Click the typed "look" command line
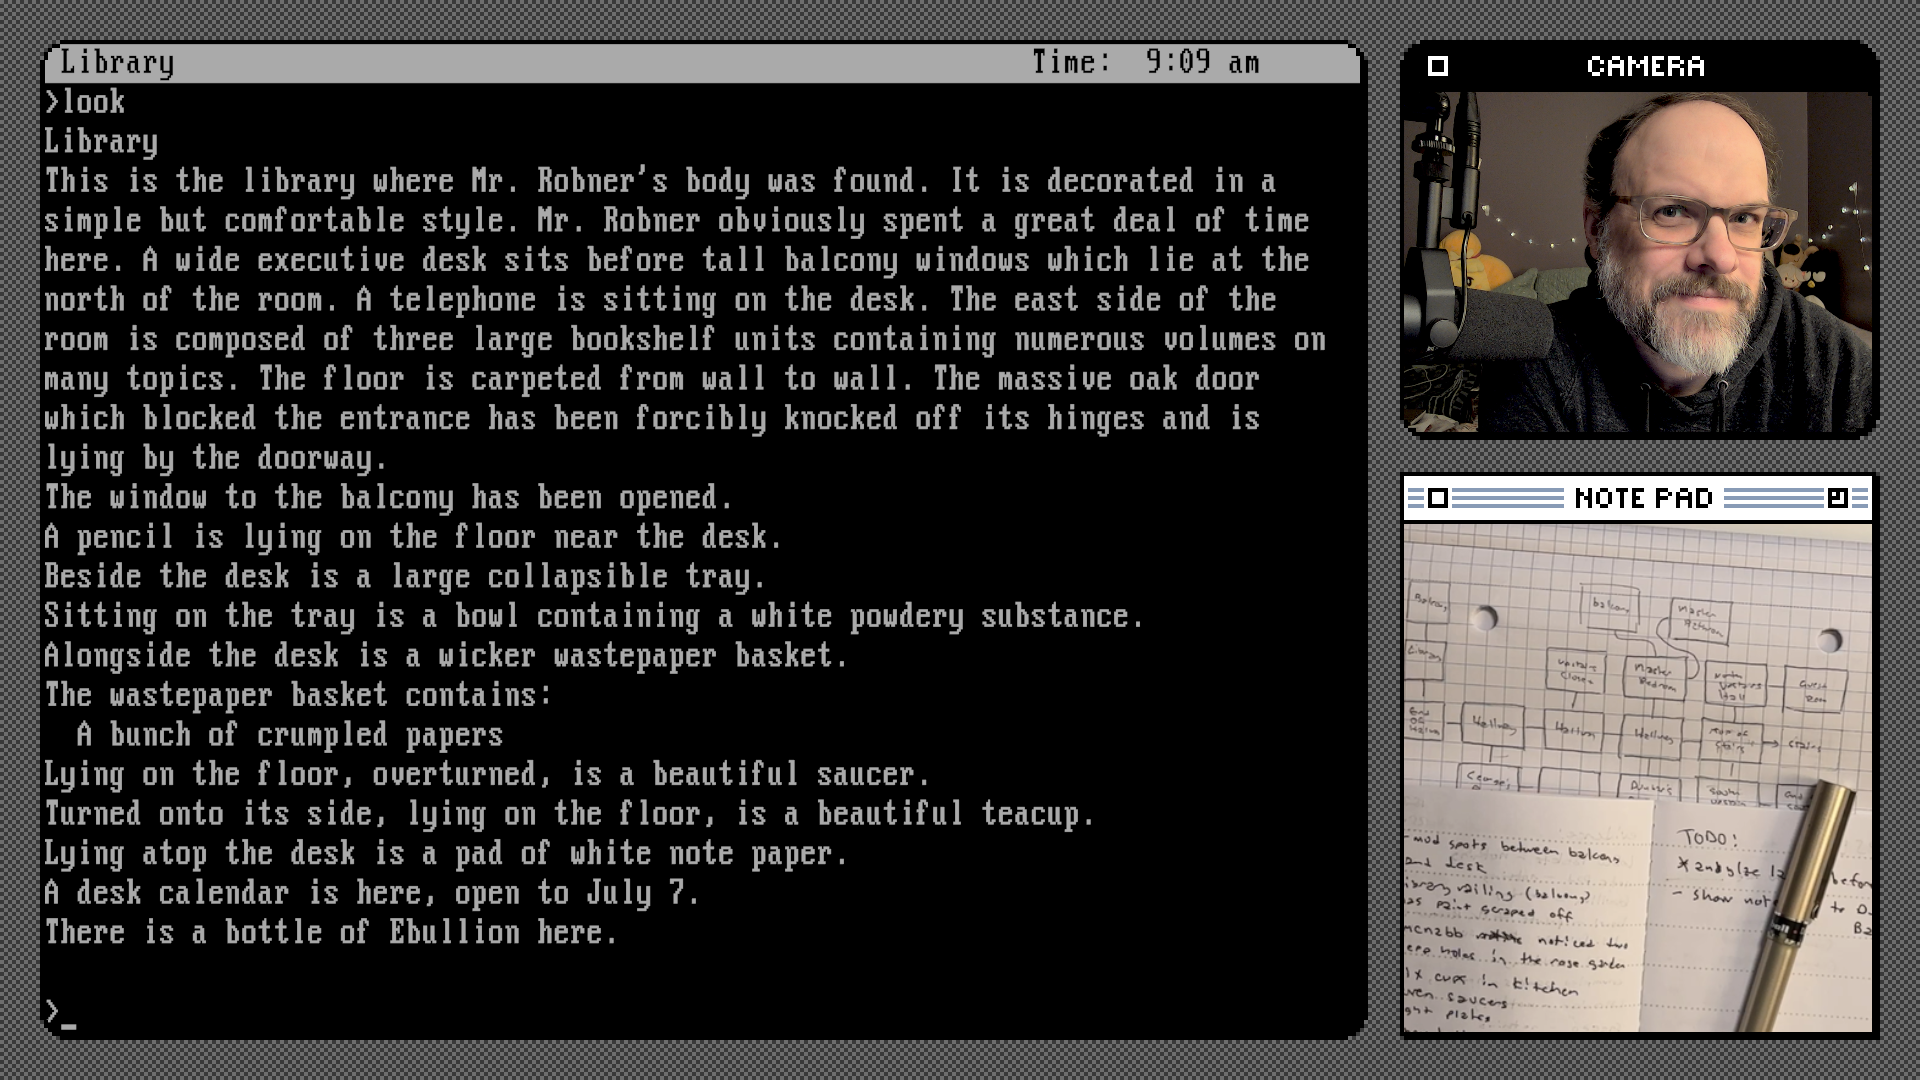Viewport: 1920px width, 1080px height. pos(85,102)
